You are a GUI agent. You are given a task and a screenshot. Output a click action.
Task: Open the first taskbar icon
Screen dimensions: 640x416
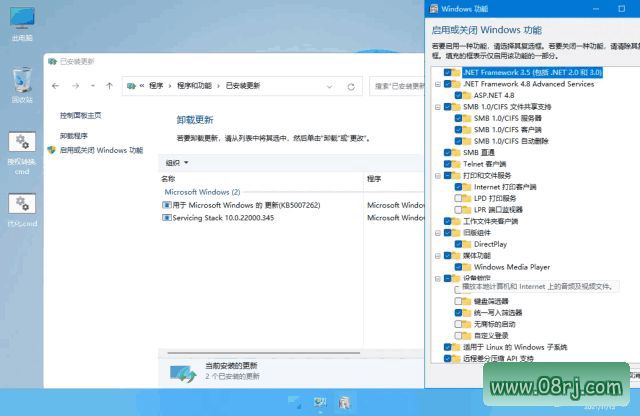(294, 402)
